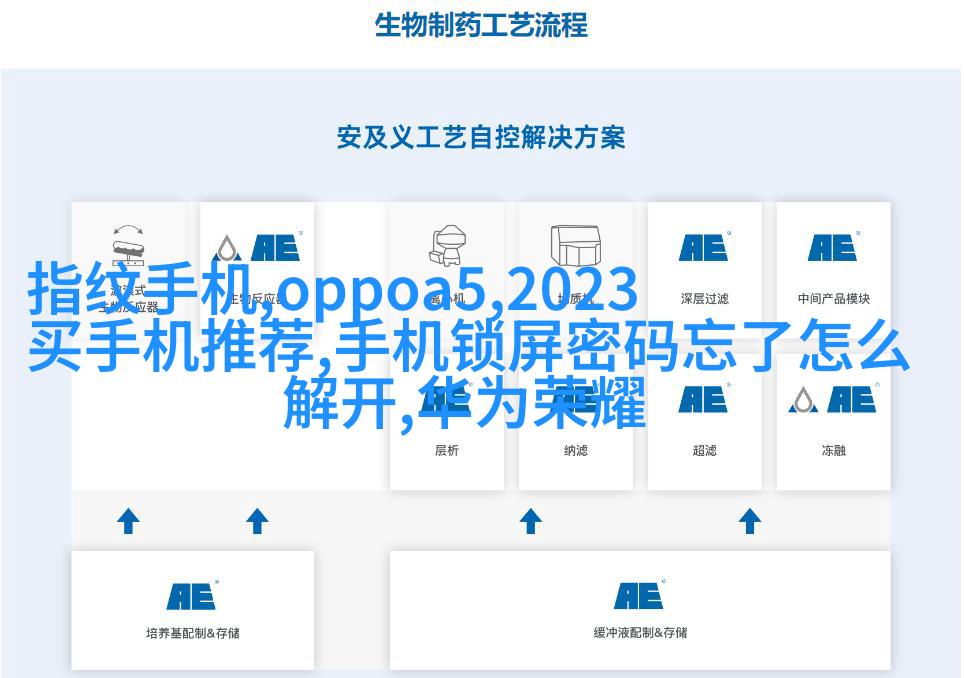964x678 pixels.
Task: Click the AE logo above 中间产品模块
Action: click(833, 247)
